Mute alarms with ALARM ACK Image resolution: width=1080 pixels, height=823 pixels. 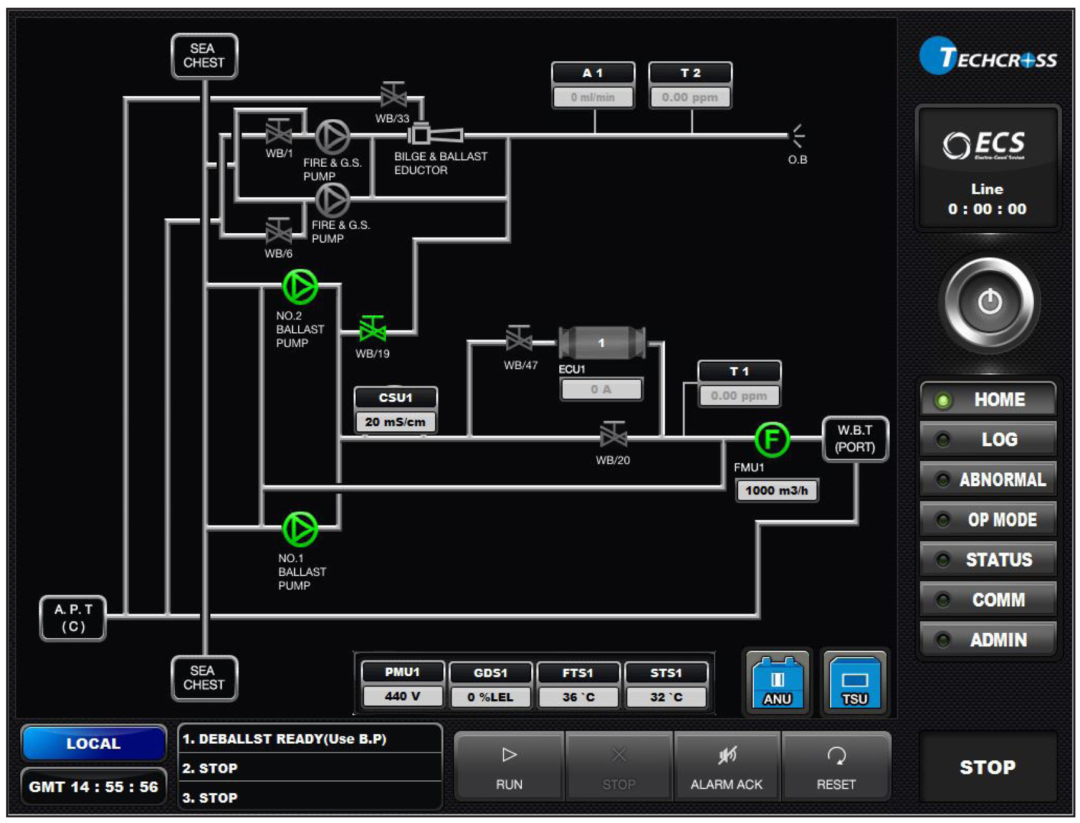click(726, 767)
